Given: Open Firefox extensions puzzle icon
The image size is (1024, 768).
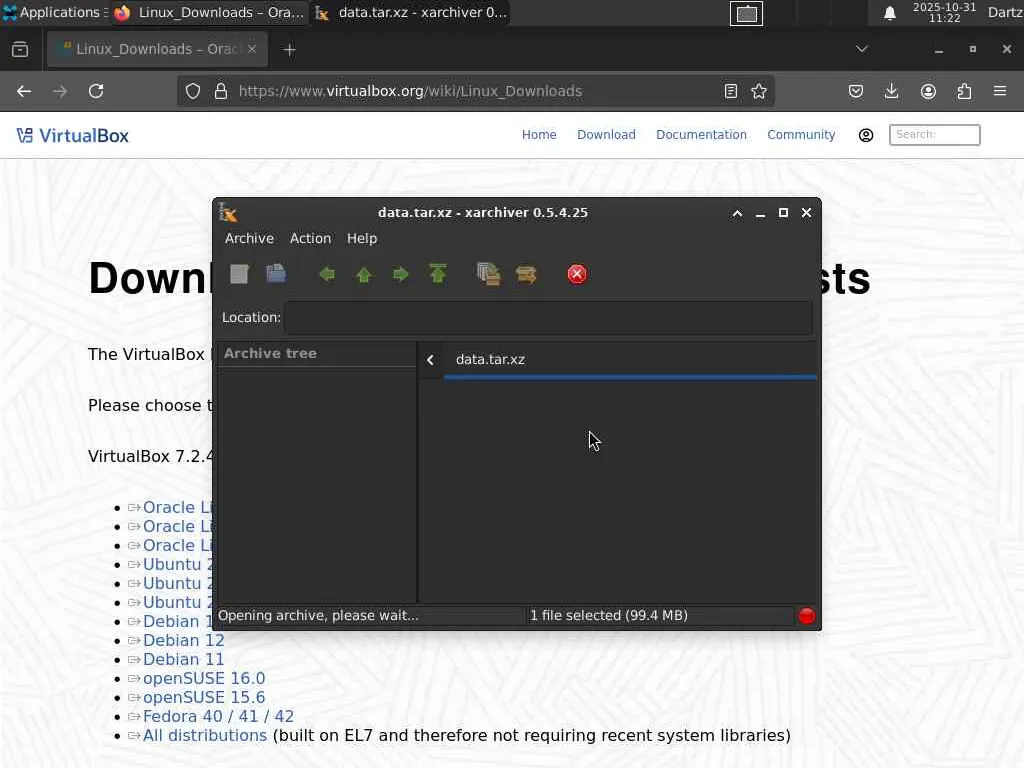Looking at the screenshot, I should (964, 91).
